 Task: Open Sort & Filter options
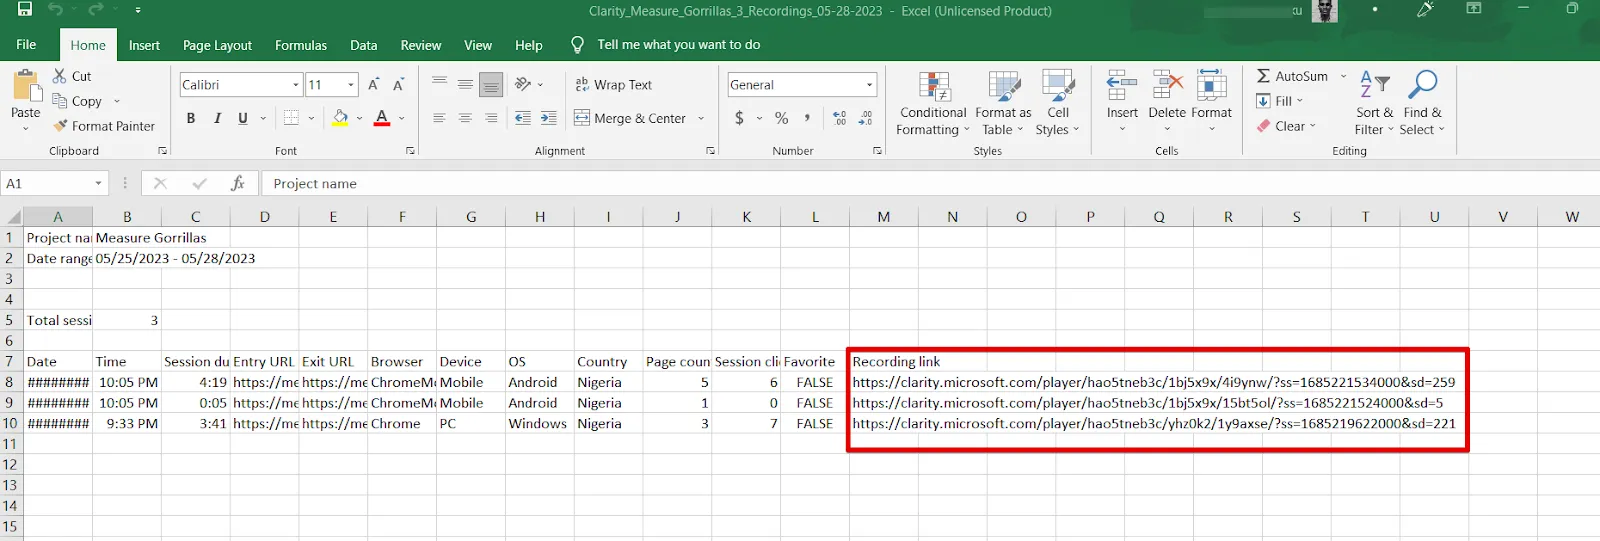coord(1374,103)
